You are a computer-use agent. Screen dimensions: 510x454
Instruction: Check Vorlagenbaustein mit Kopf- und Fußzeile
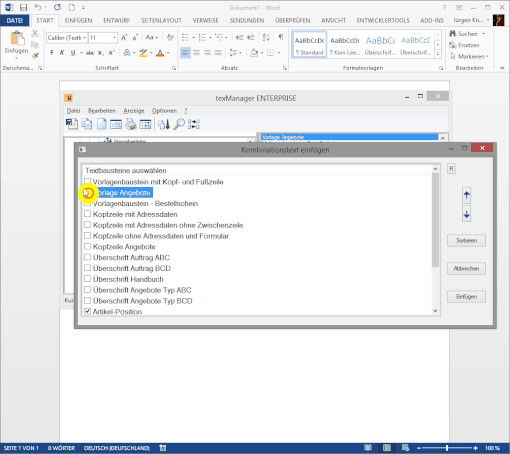[87, 181]
